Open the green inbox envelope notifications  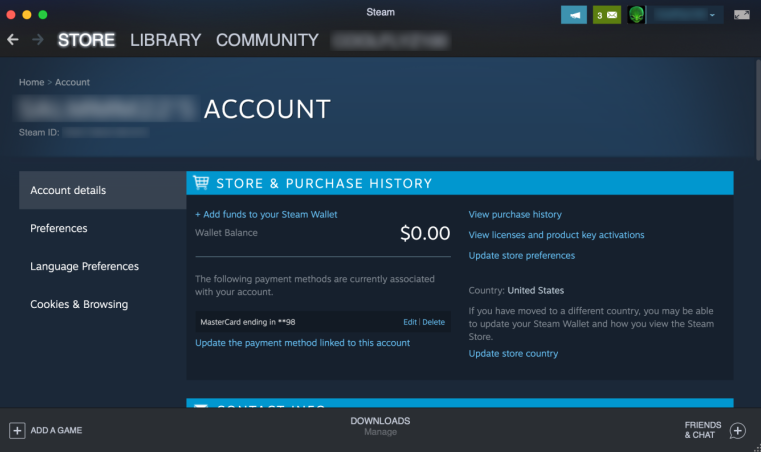pyautogui.click(x=607, y=15)
